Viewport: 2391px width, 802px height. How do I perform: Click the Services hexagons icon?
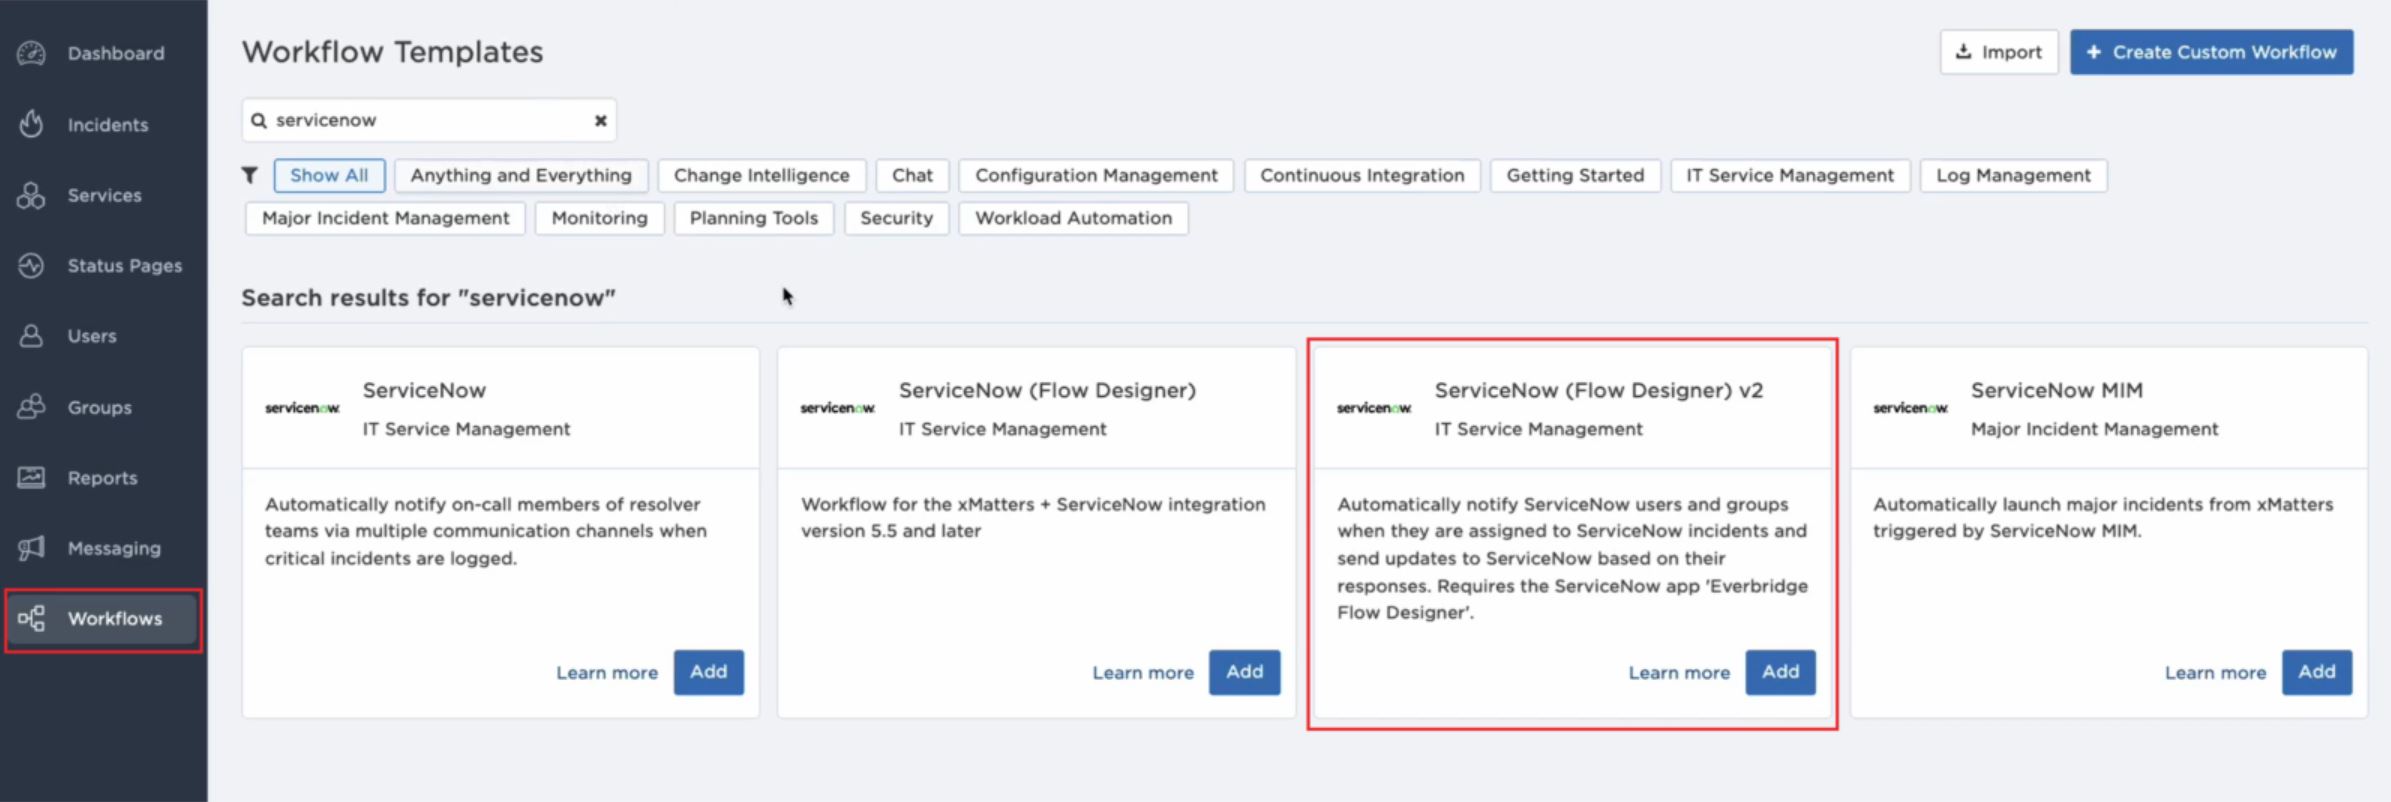31,195
